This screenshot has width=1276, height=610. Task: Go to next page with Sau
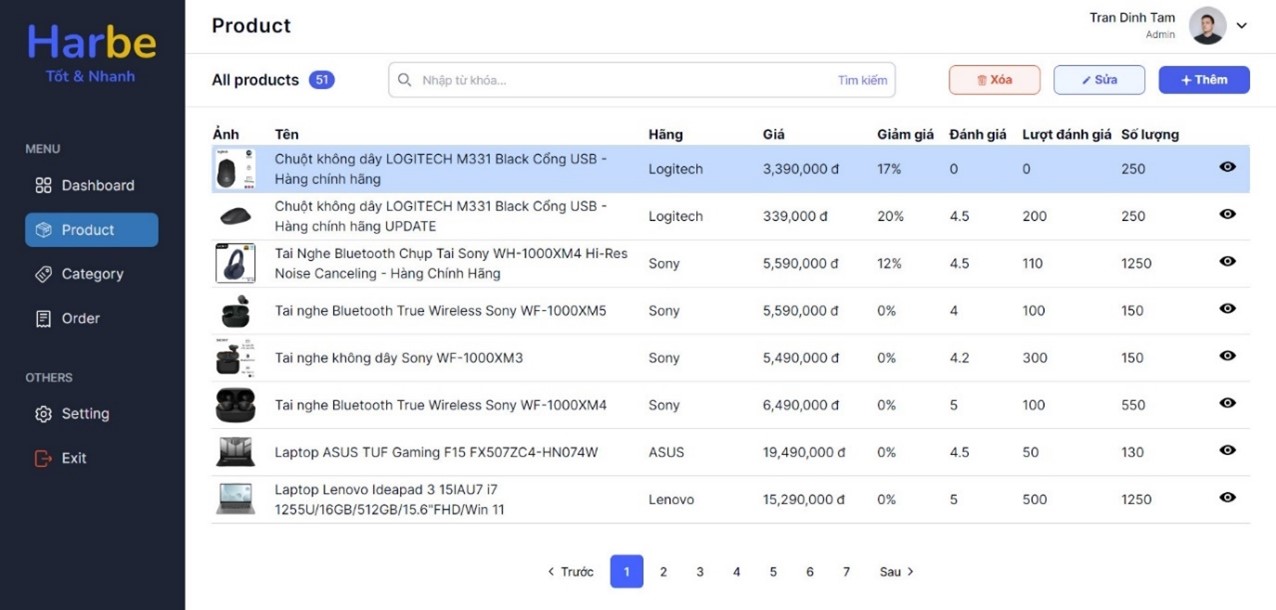897,572
